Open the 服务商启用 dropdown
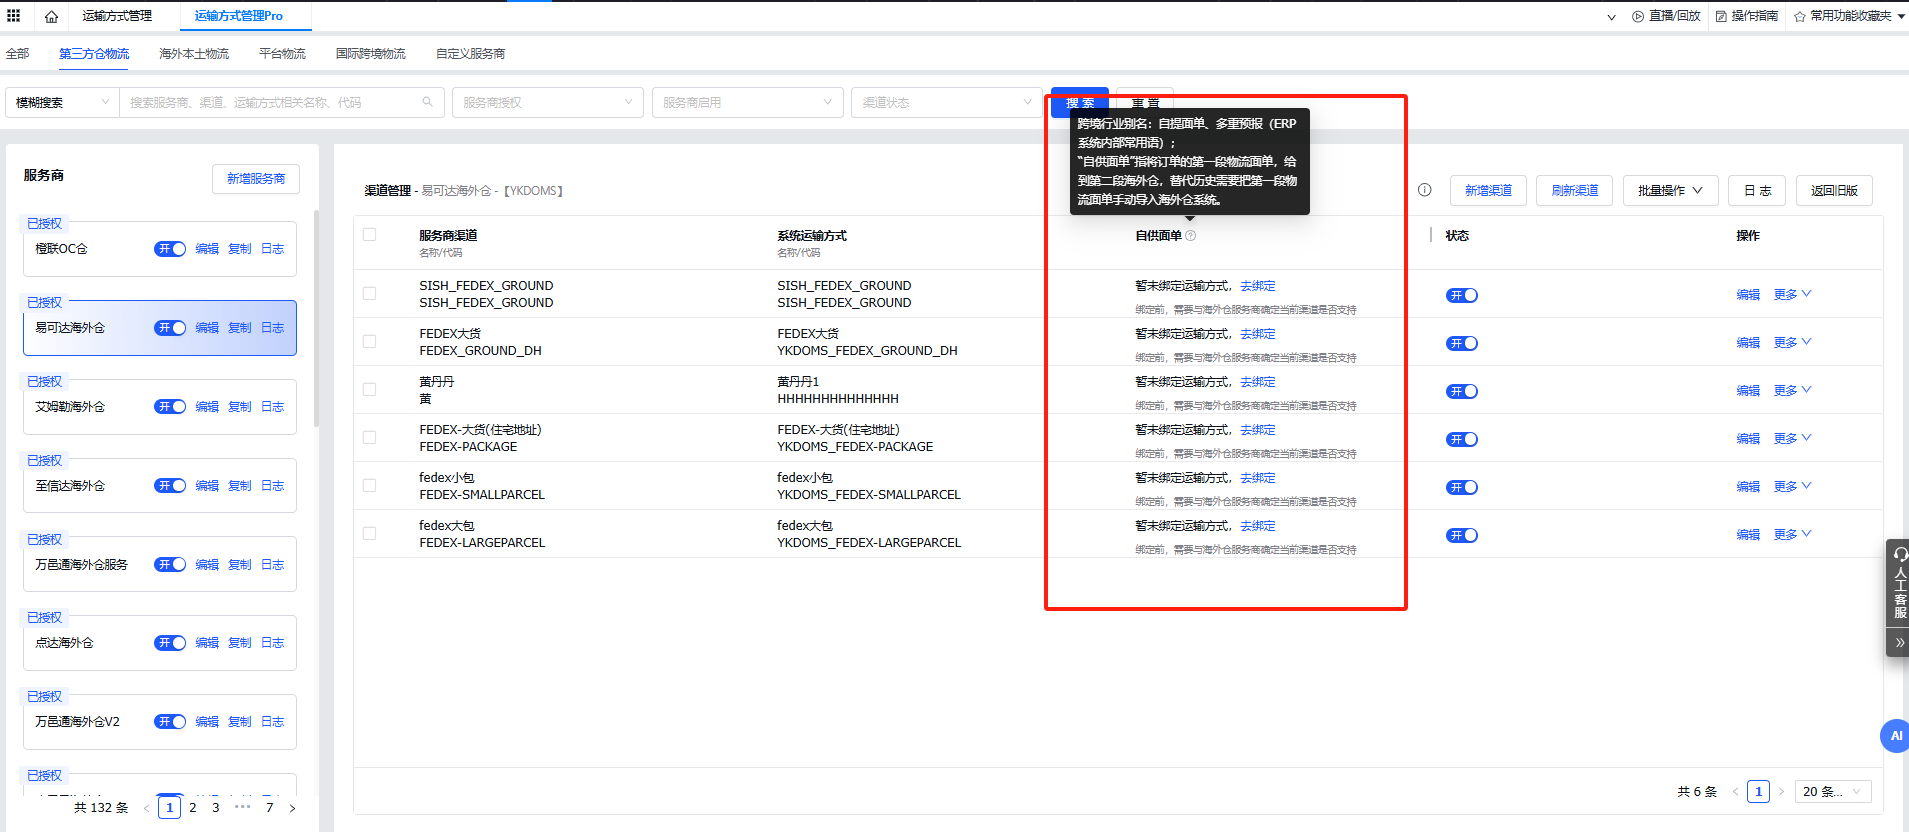Viewport: 1909px width, 832px height. pyautogui.click(x=747, y=102)
